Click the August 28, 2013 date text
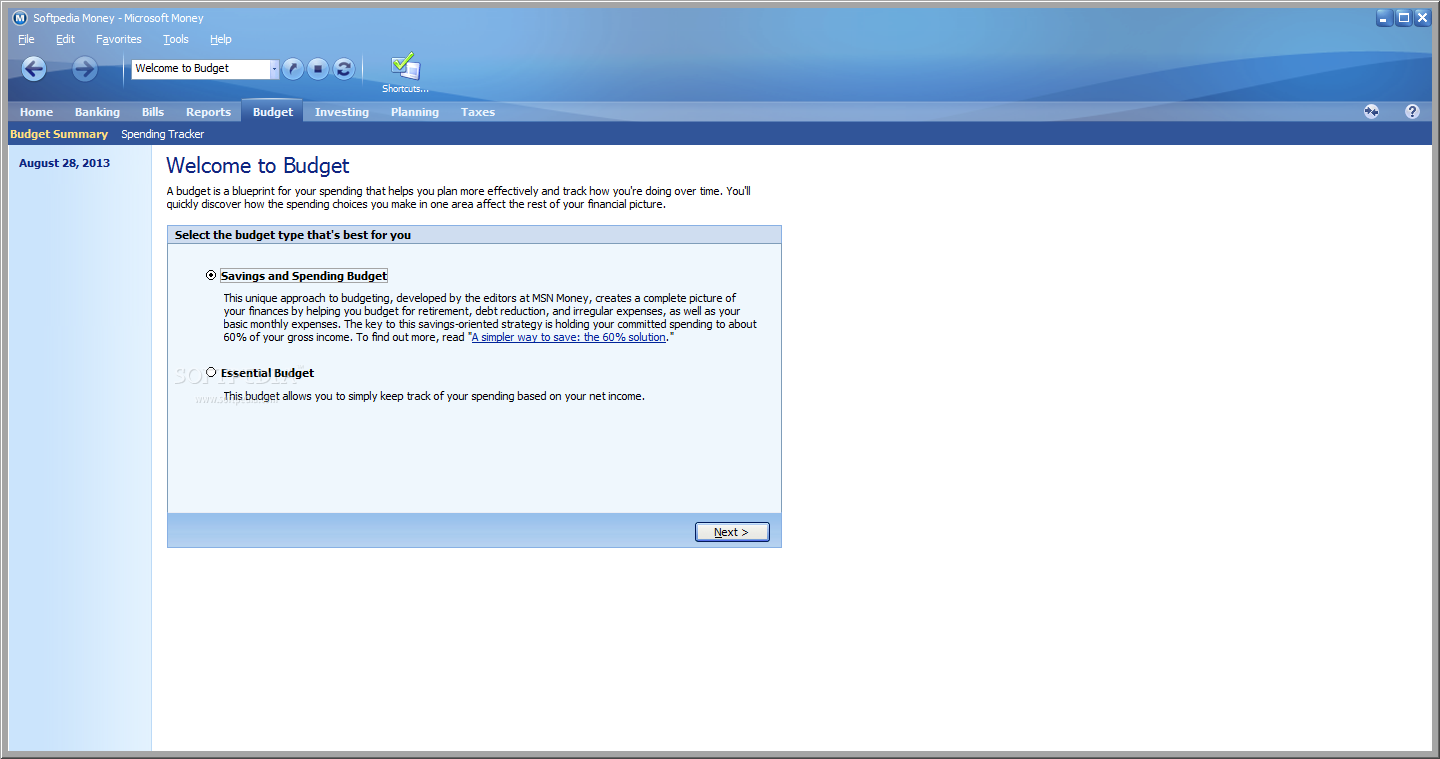The width and height of the screenshot is (1440, 759). 64,163
